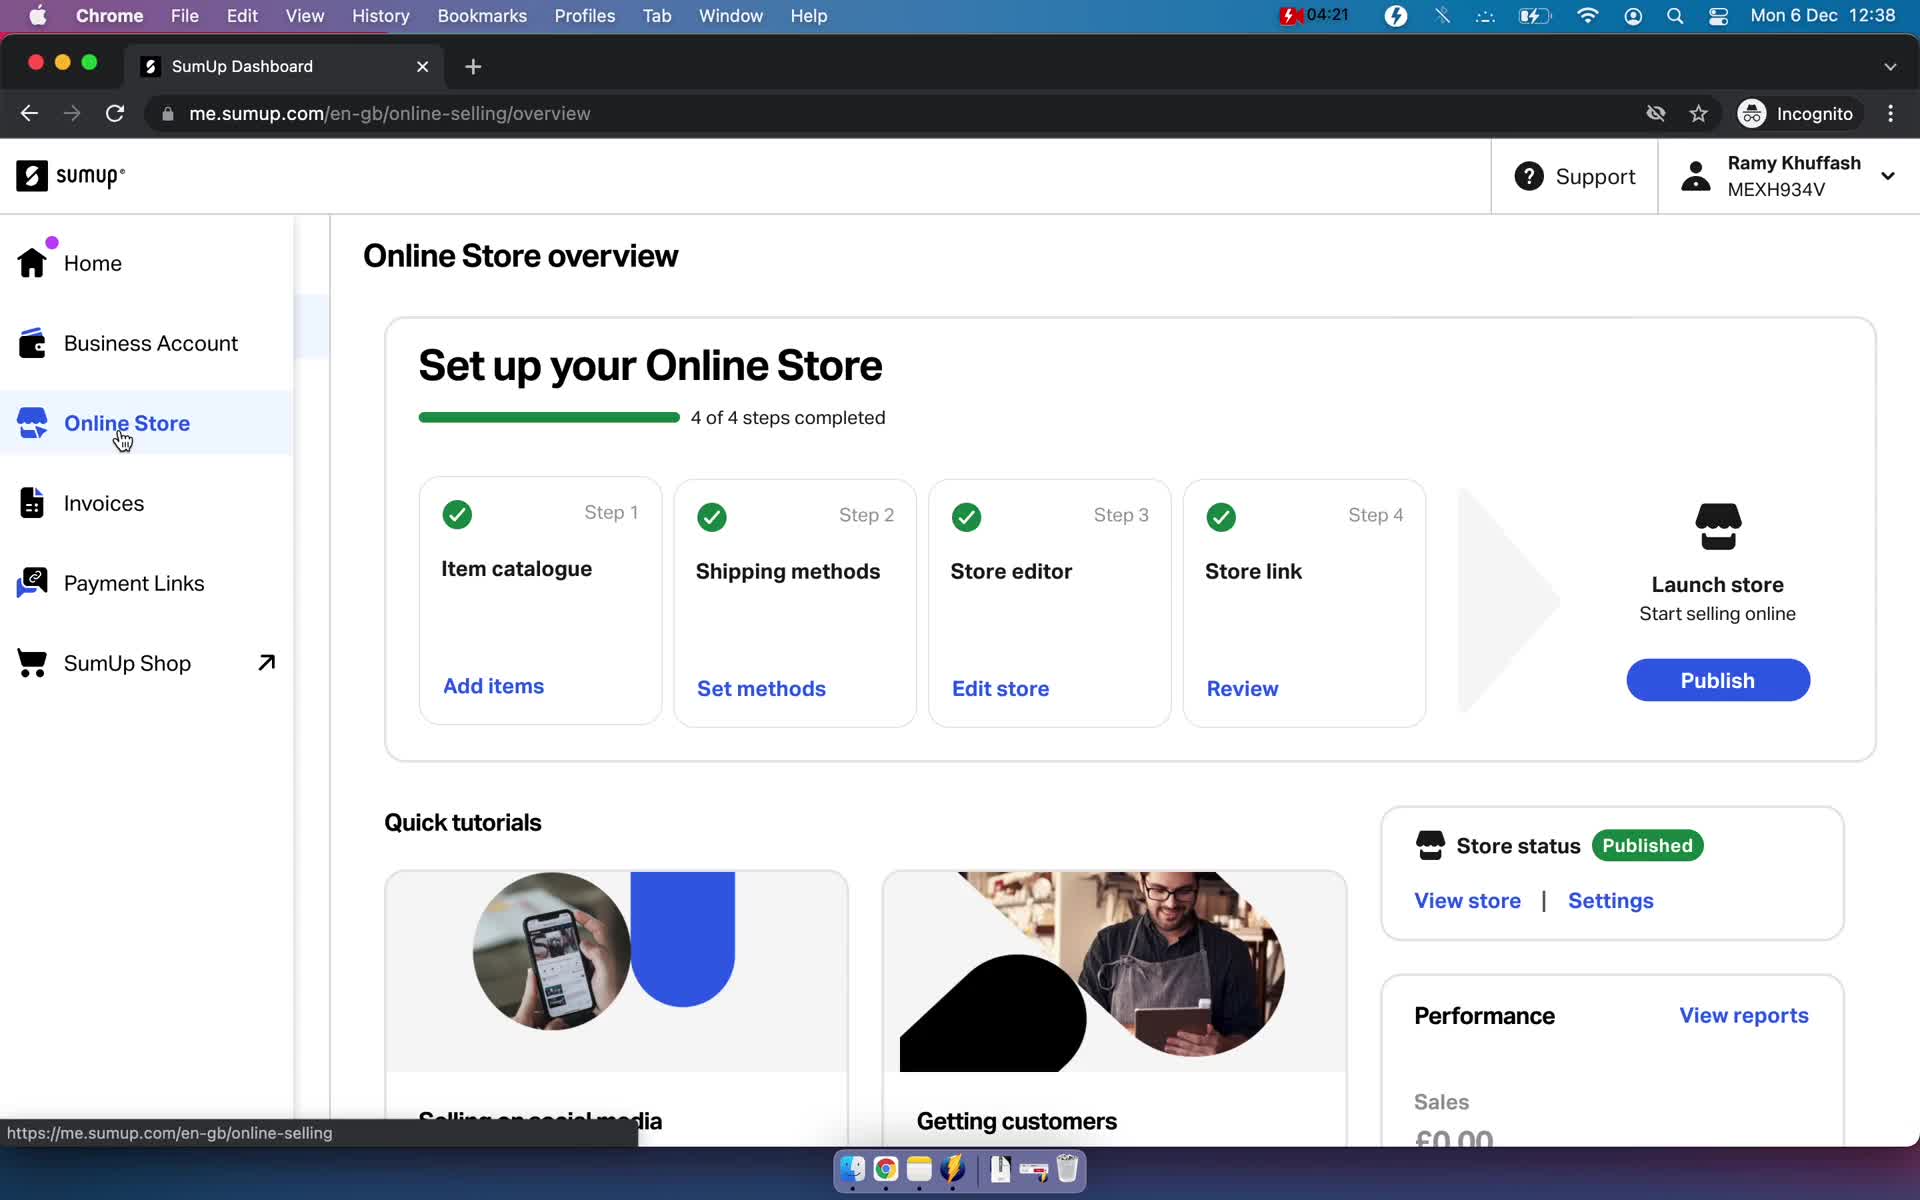
Task: Open the Profiles menu
Action: pos(585,16)
